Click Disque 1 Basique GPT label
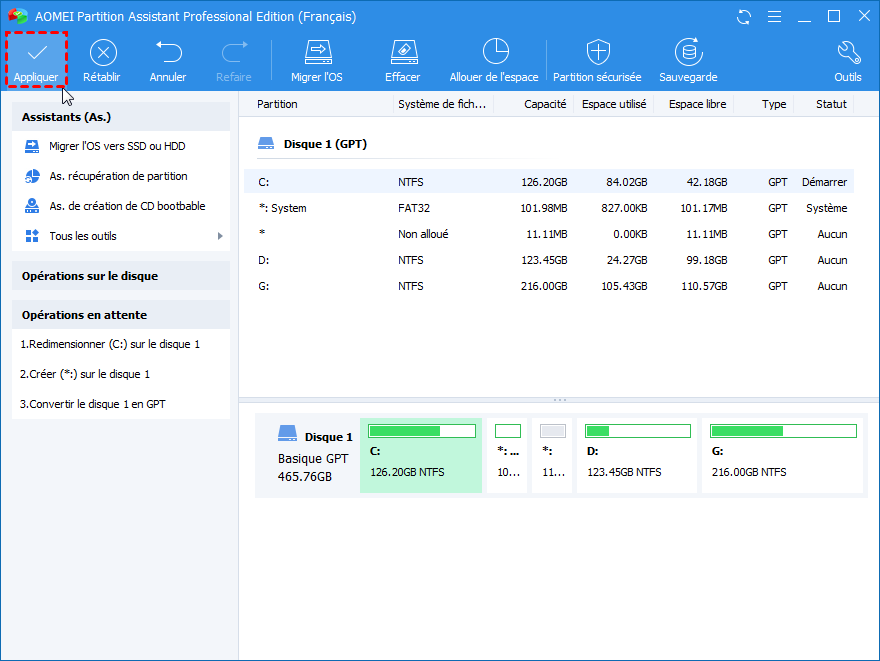Viewport: 880px width, 661px height. point(314,456)
